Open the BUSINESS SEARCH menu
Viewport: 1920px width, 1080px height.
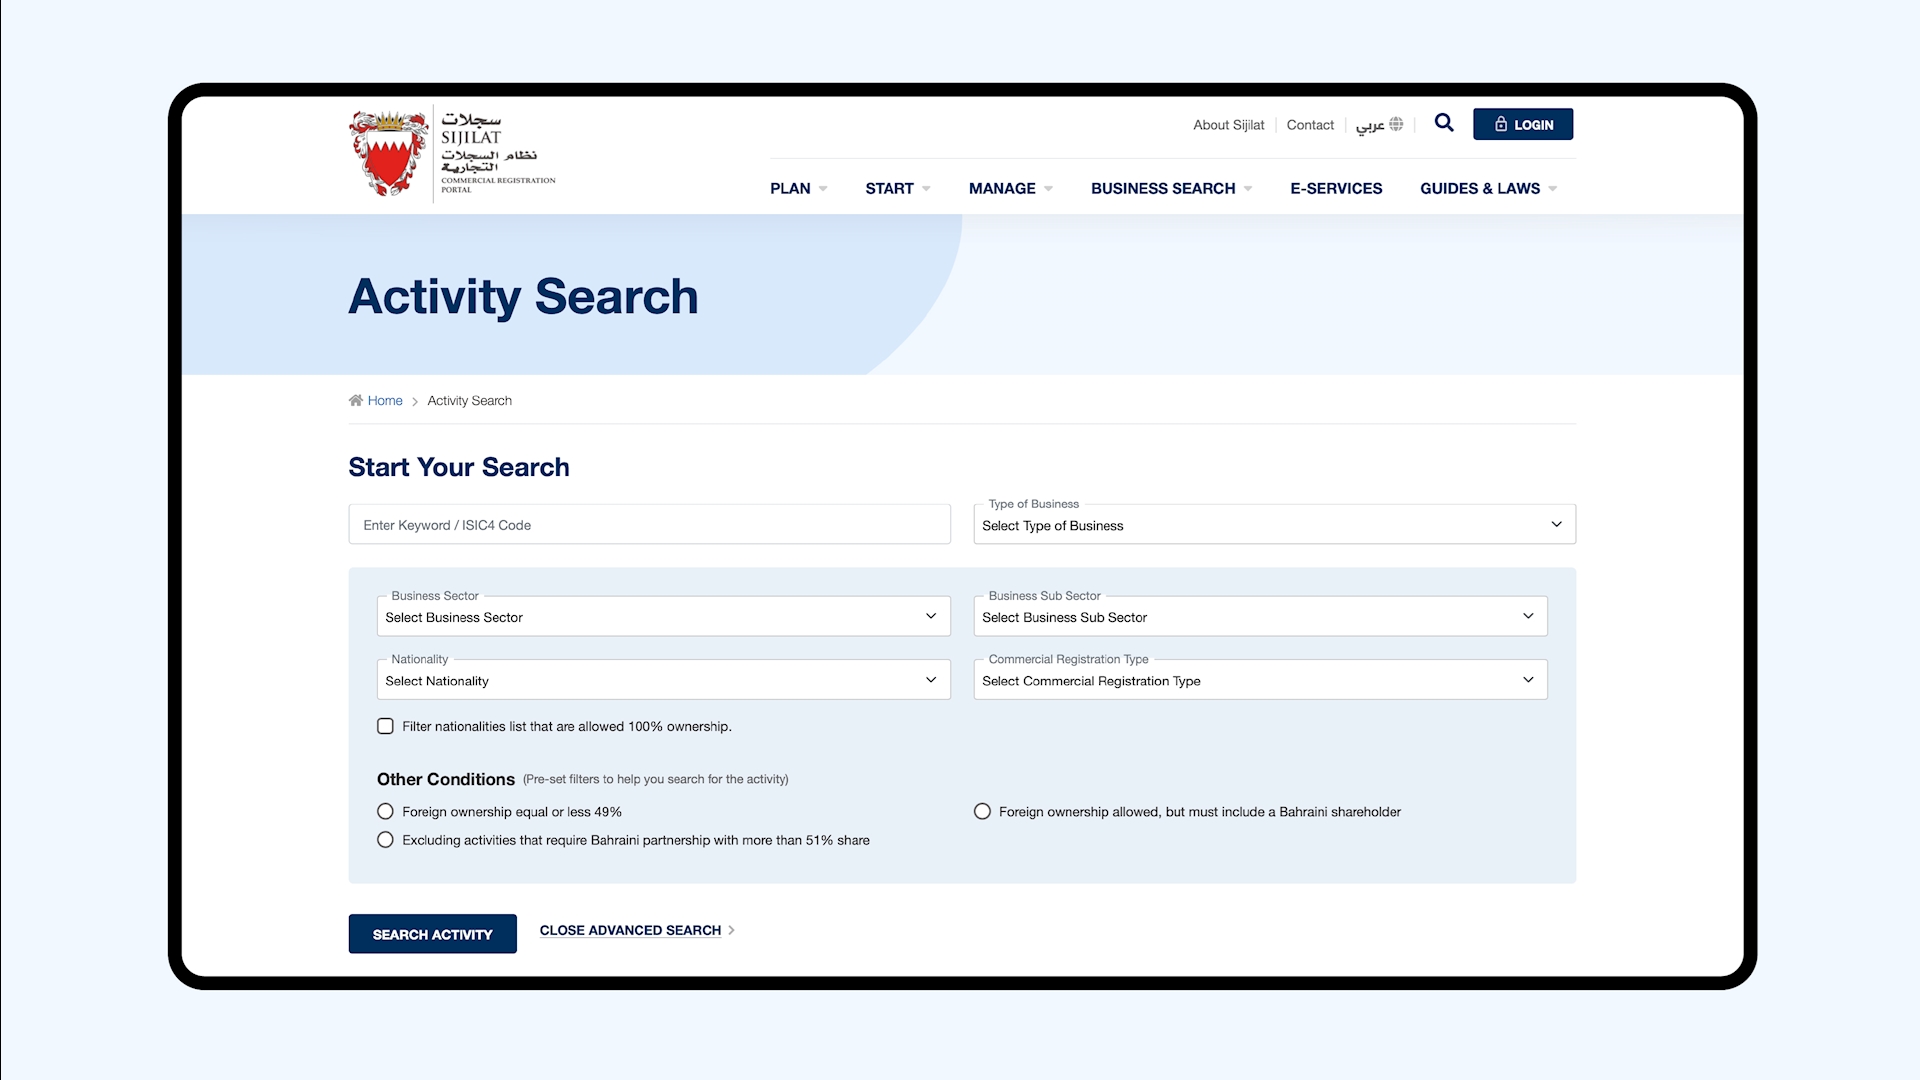[1163, 188]
